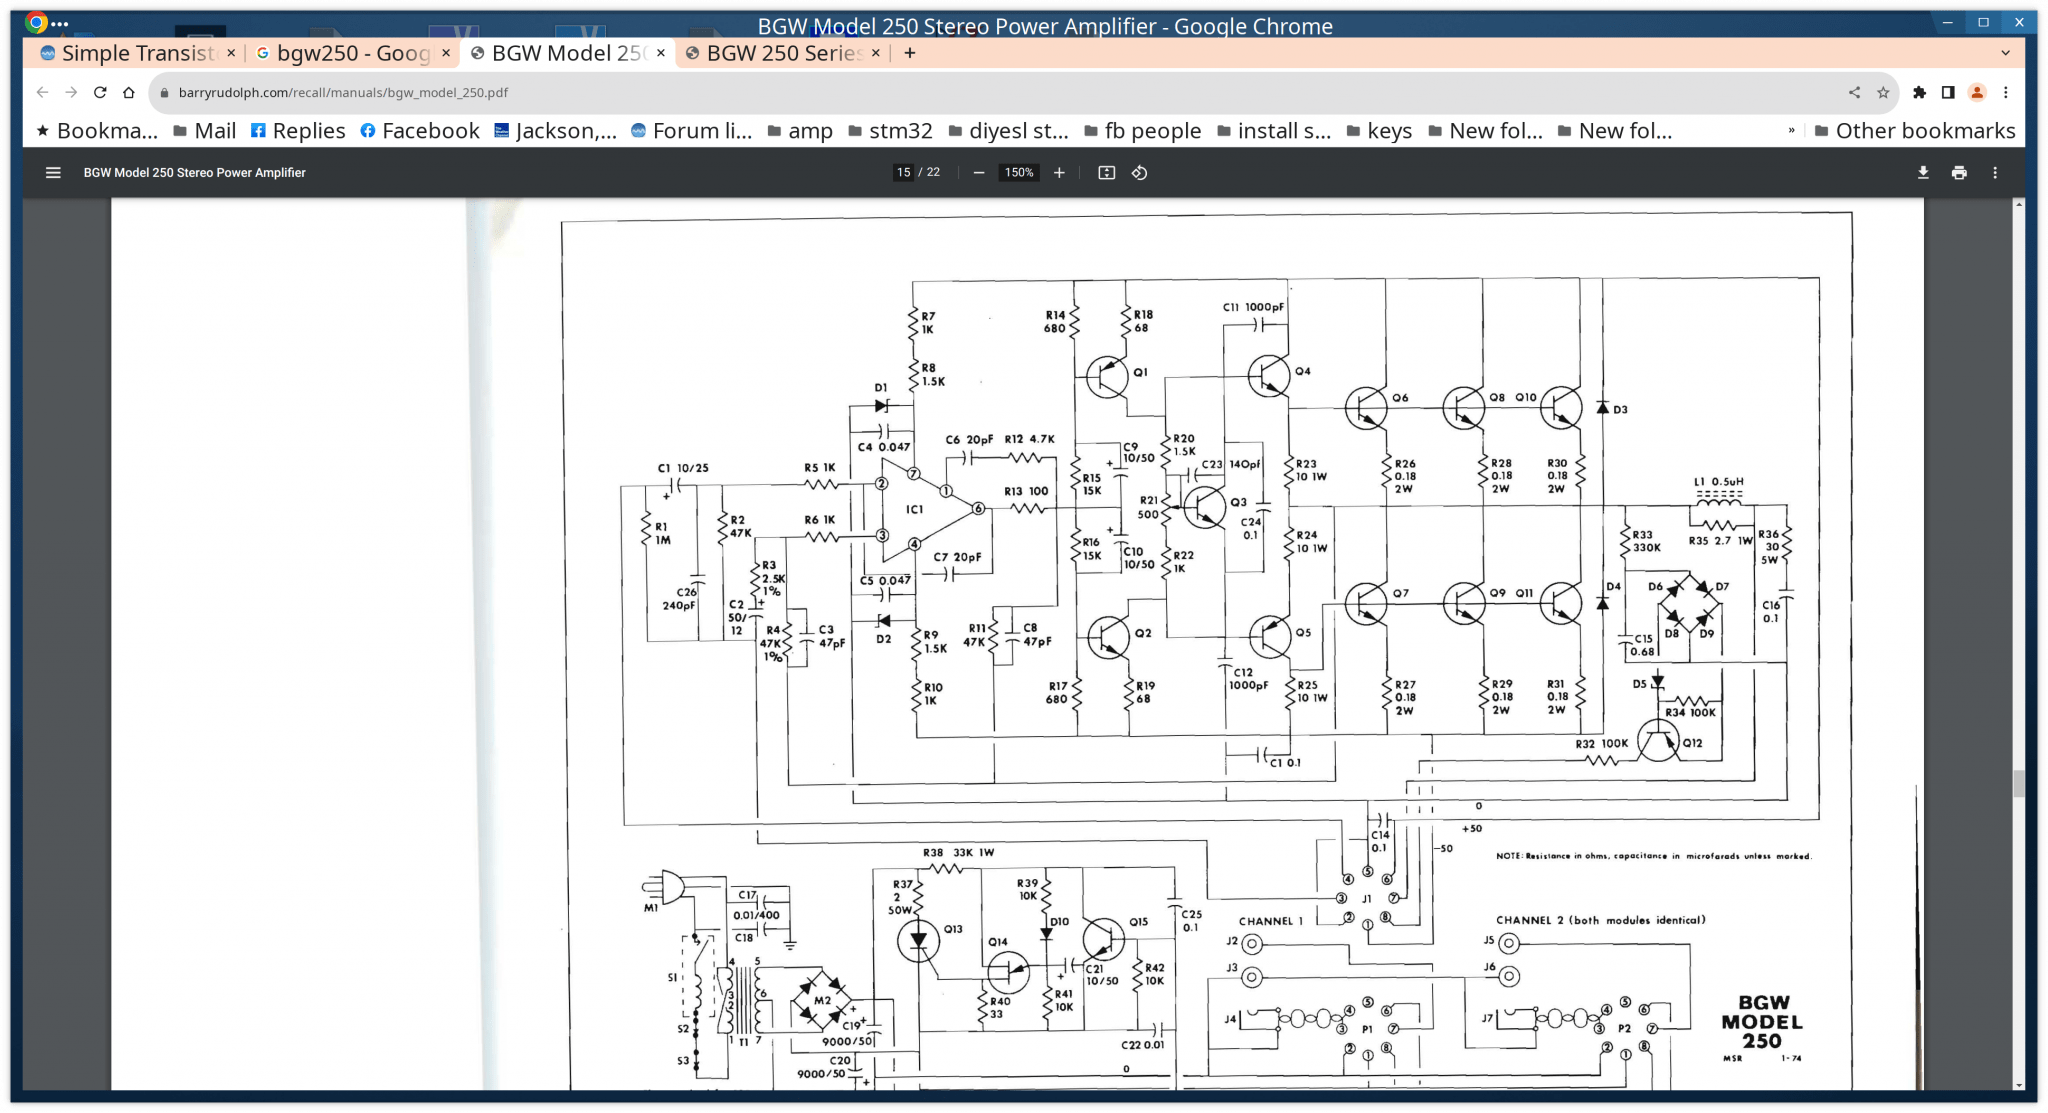Close the BGW 250 Series tab
The width and height of the screenshot is (2048, 1113).
[x=876, y=53]
